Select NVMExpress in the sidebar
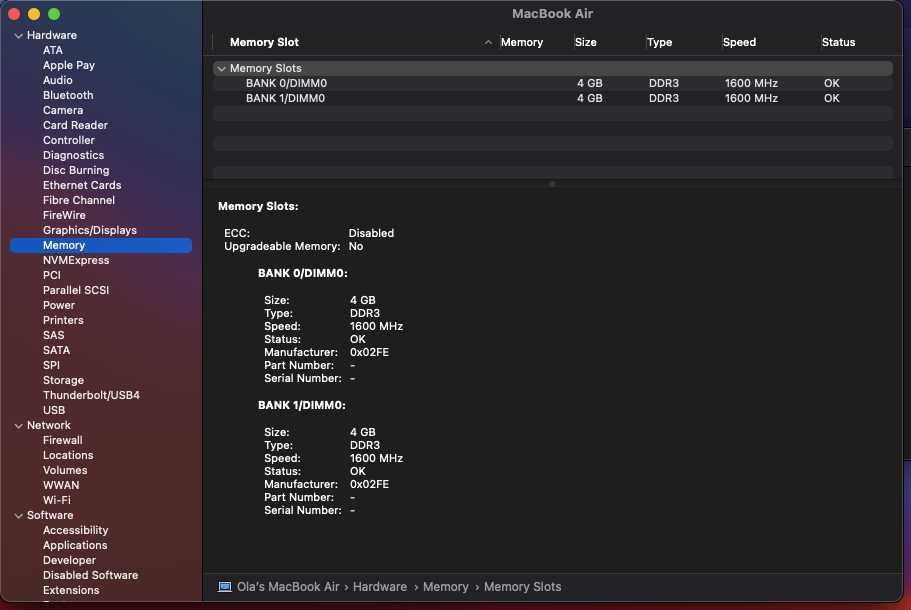Viewport: 911px width, 610px height. click(76, 260)
